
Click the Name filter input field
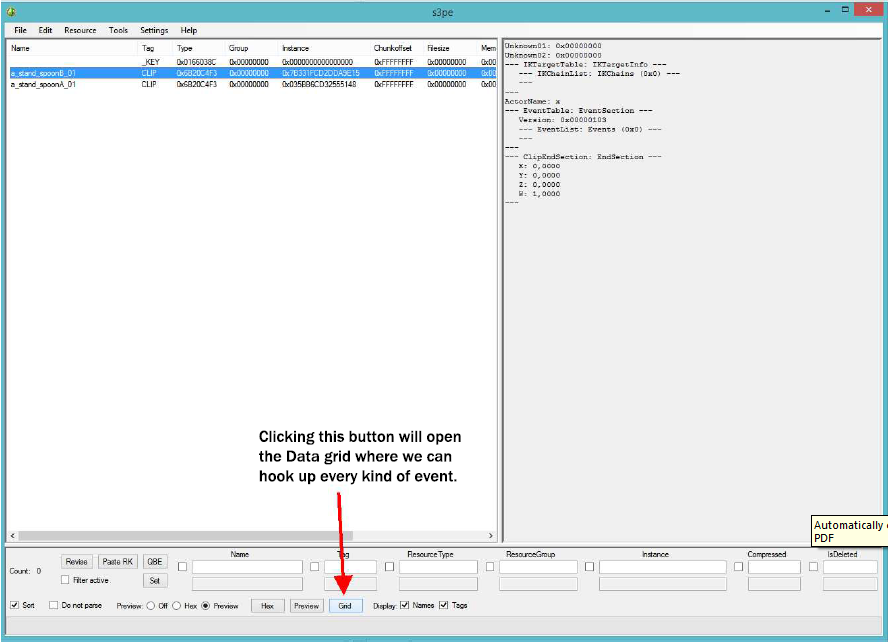(247, 567)
